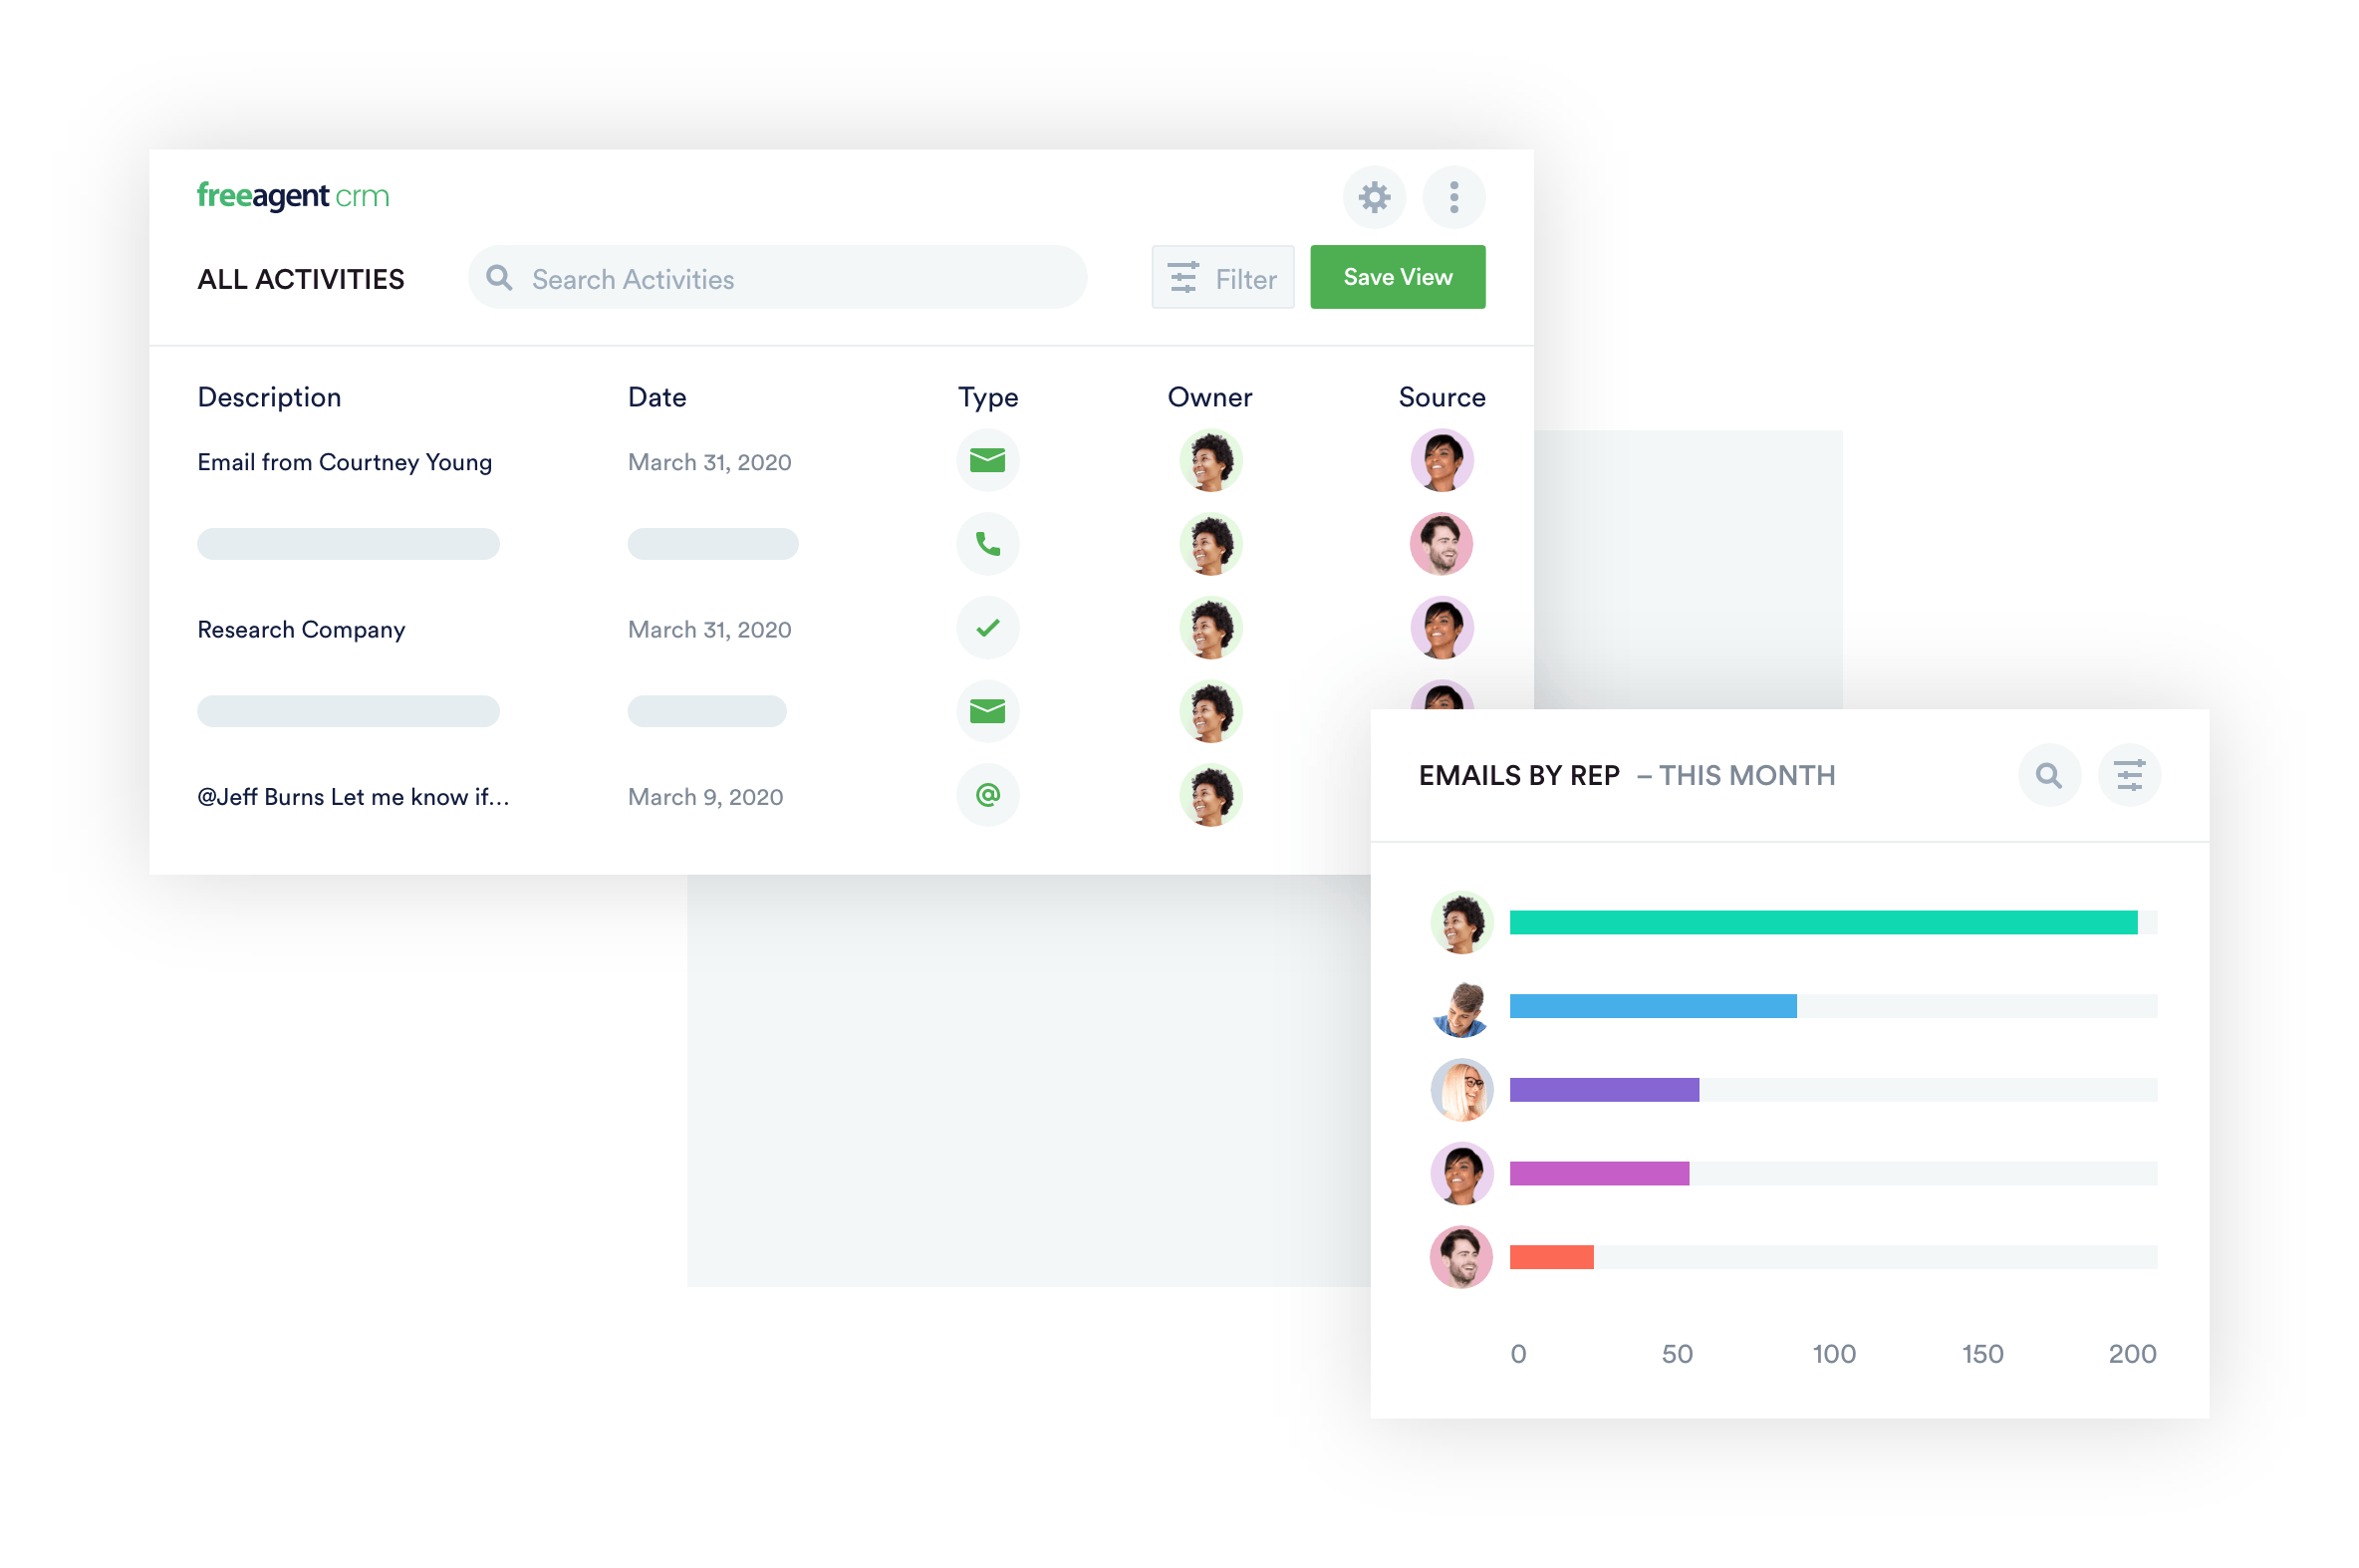Image resolution: width=2359 pixels, height=1568 pixels.
Task: Click the email type icon on first row
Action: [x=990, y=460]
